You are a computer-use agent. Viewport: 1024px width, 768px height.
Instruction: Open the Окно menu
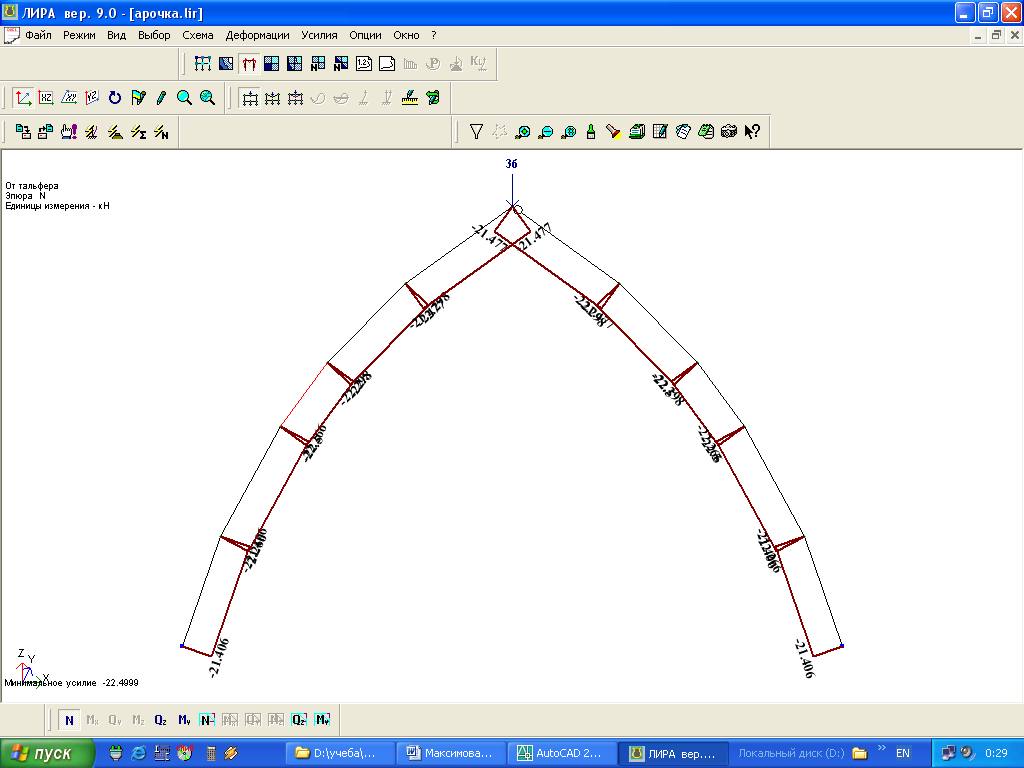(x=406, y=35)
